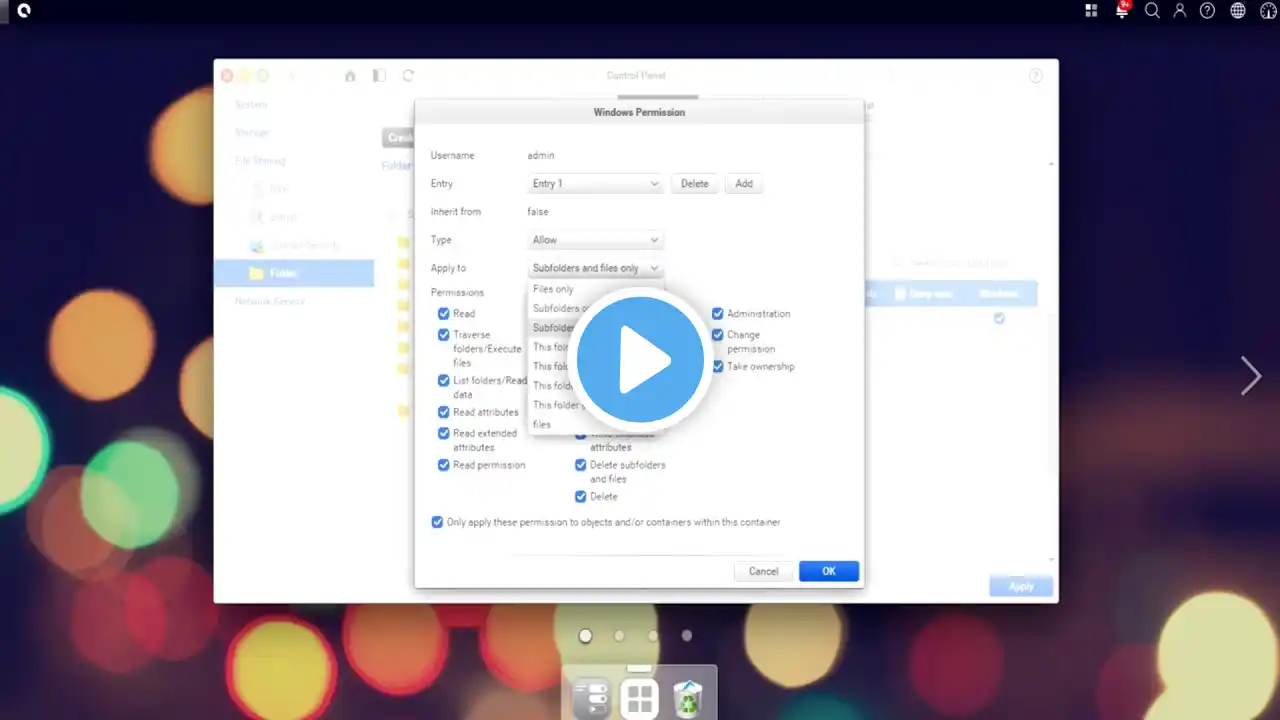Collapse the Apply to dropdown

click(596, 268)
